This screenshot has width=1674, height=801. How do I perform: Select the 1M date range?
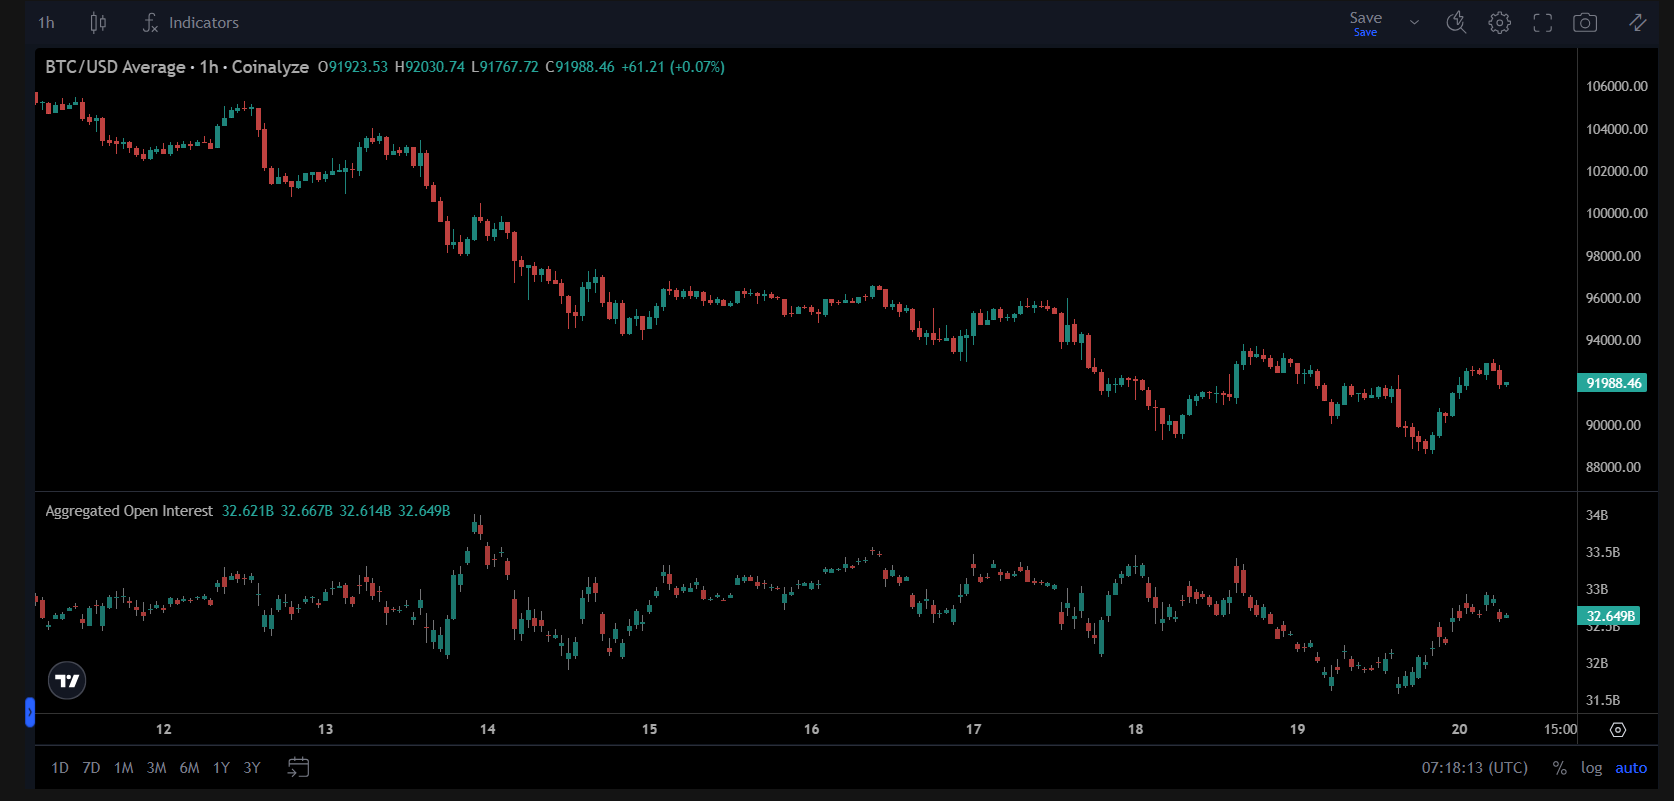pos(123,768)
